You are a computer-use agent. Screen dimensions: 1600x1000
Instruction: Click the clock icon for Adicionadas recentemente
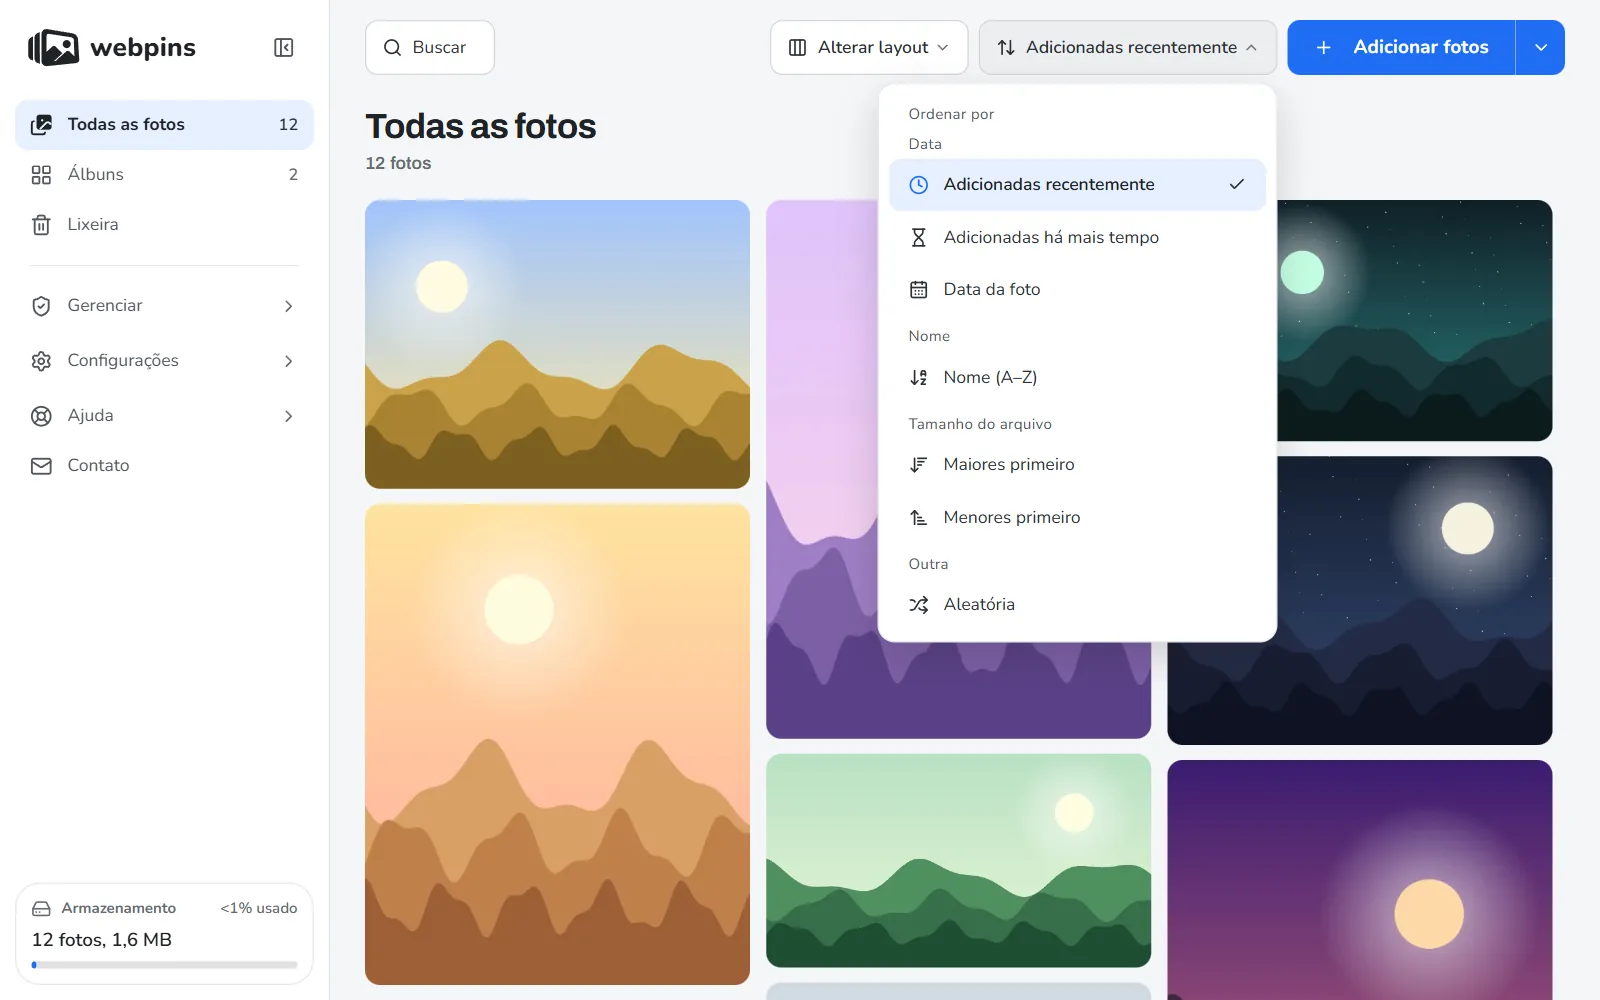click(918, 185)
